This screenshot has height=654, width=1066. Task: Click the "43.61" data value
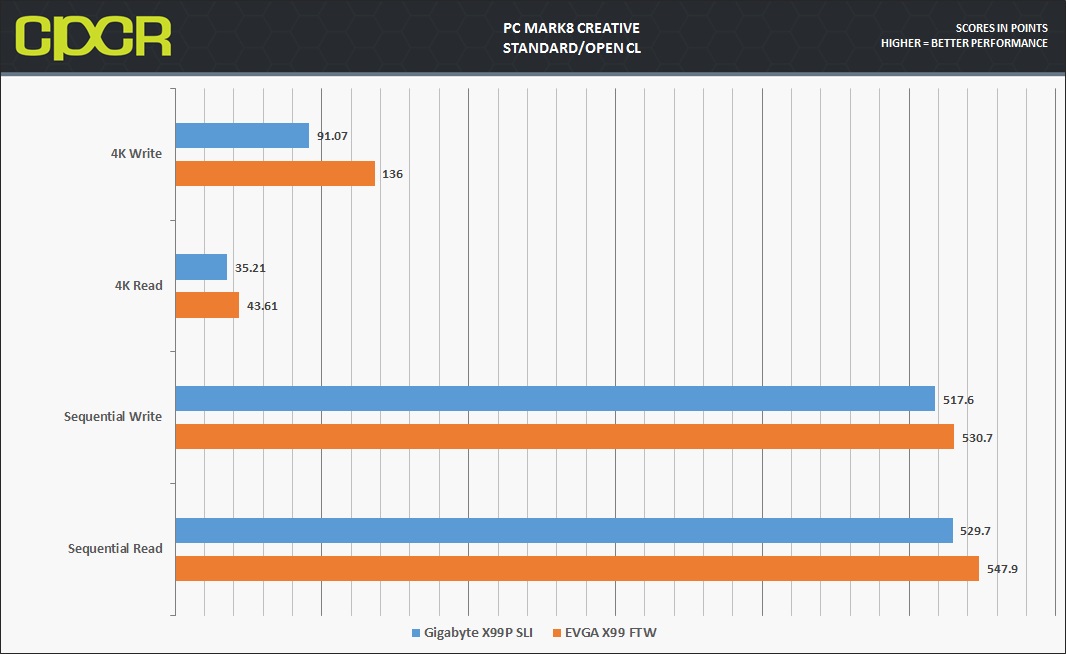(x=262, y=306)
